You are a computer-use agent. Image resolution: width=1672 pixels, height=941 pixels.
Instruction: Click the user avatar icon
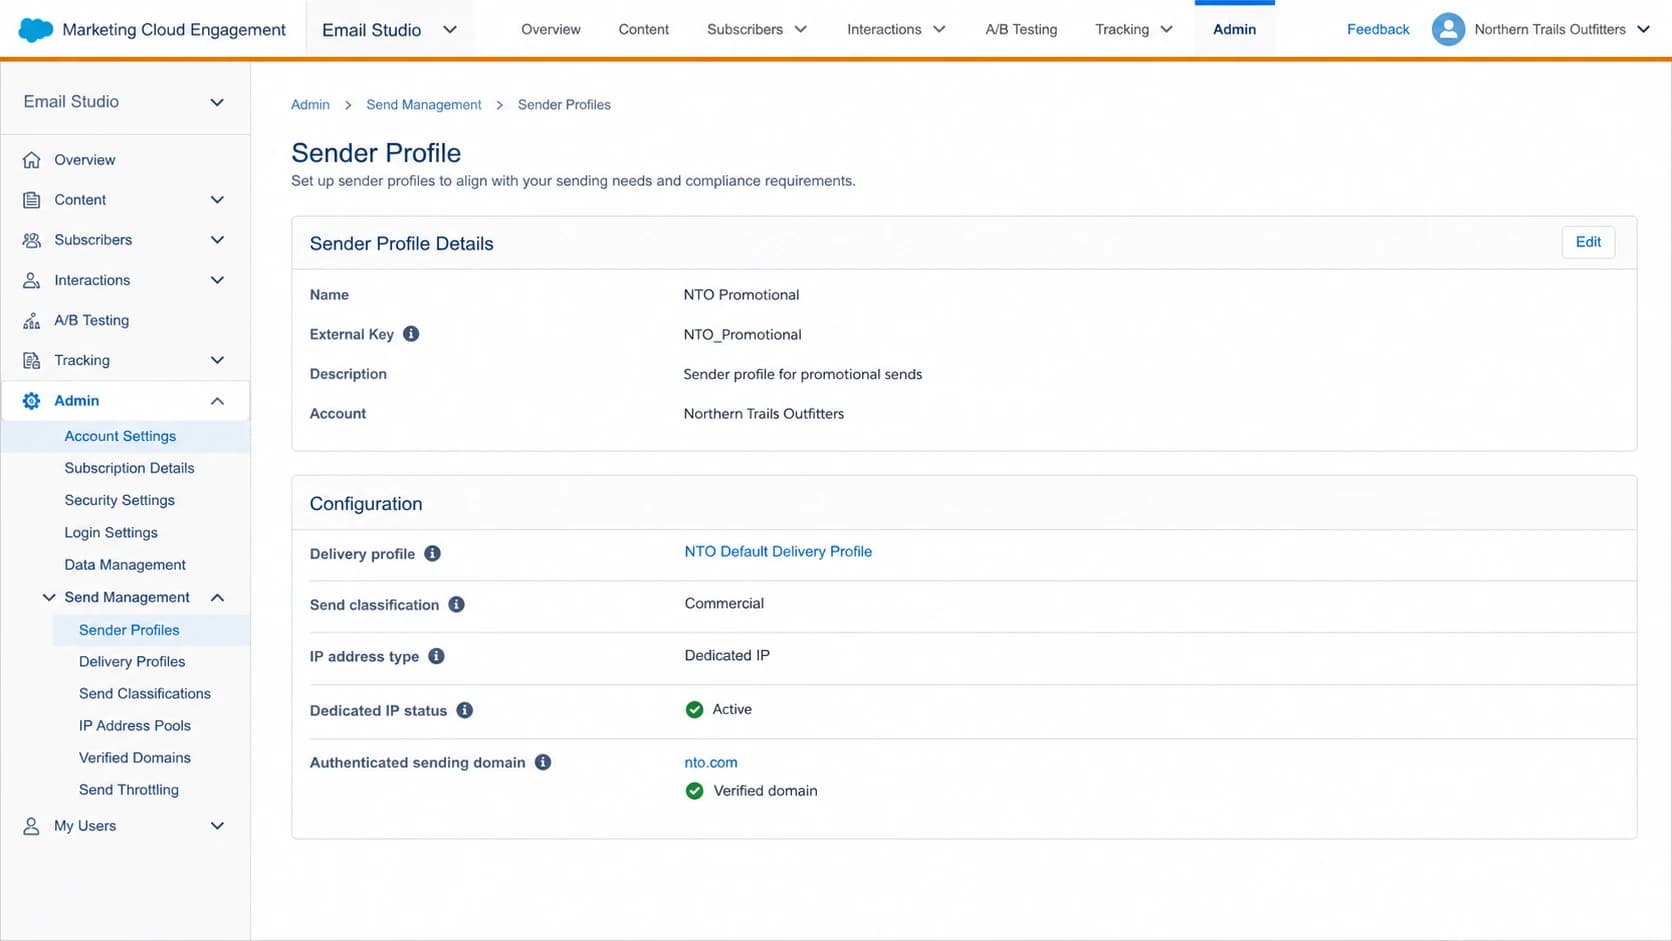(1447, 30)
